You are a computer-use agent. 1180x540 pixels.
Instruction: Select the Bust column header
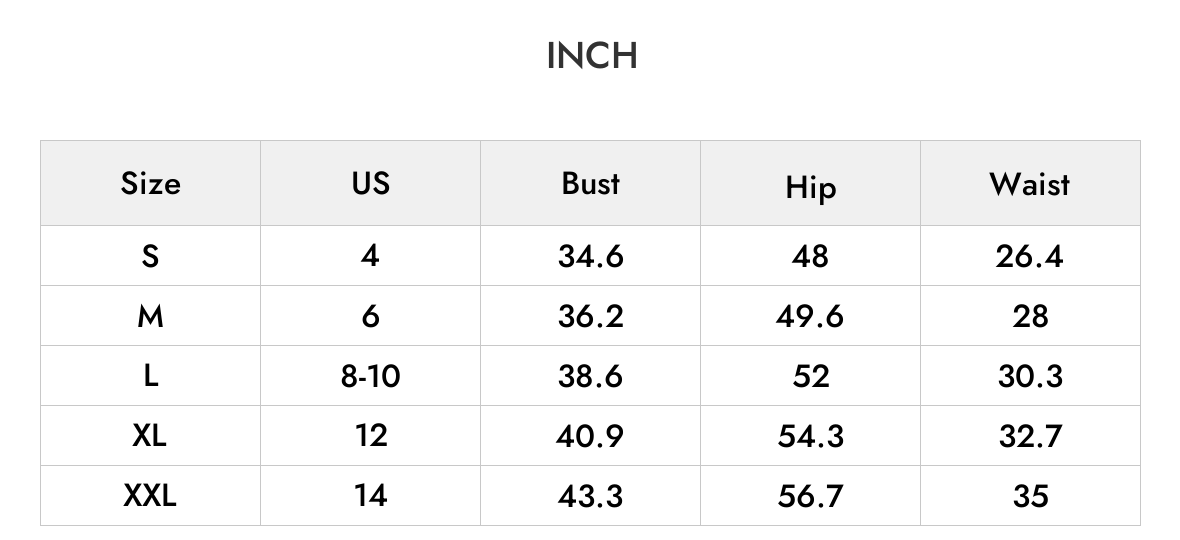click(590, 184)
